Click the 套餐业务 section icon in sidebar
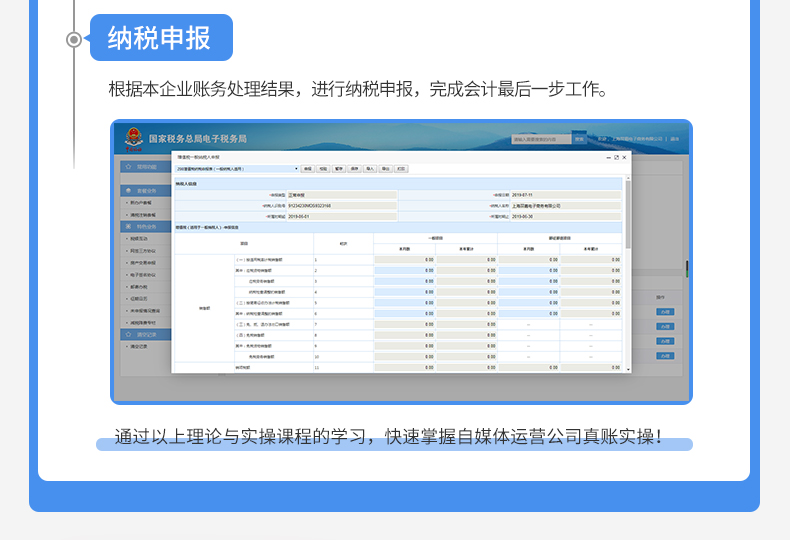790x540 pixels. click(x=128, y=190)
